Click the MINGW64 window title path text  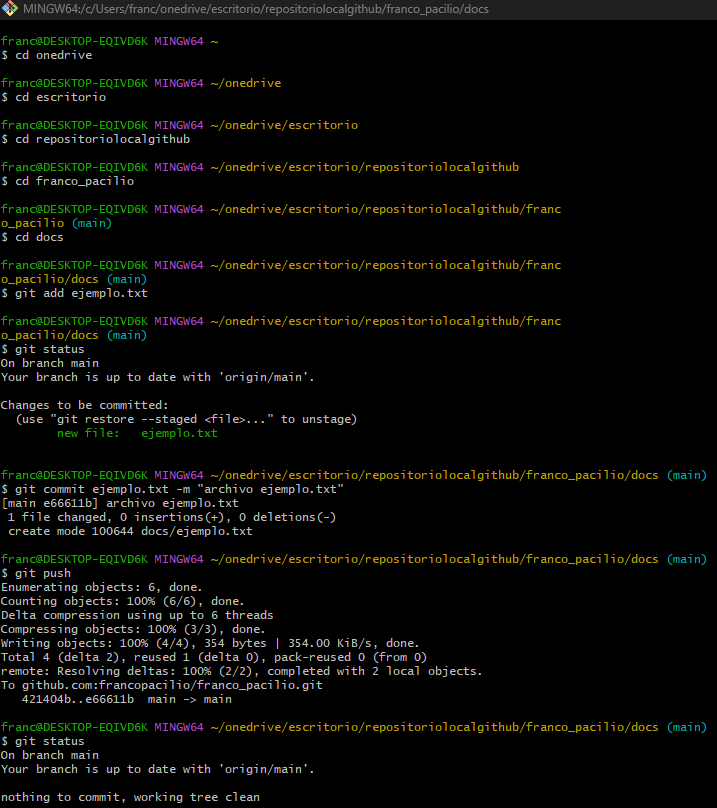point(256,9)
